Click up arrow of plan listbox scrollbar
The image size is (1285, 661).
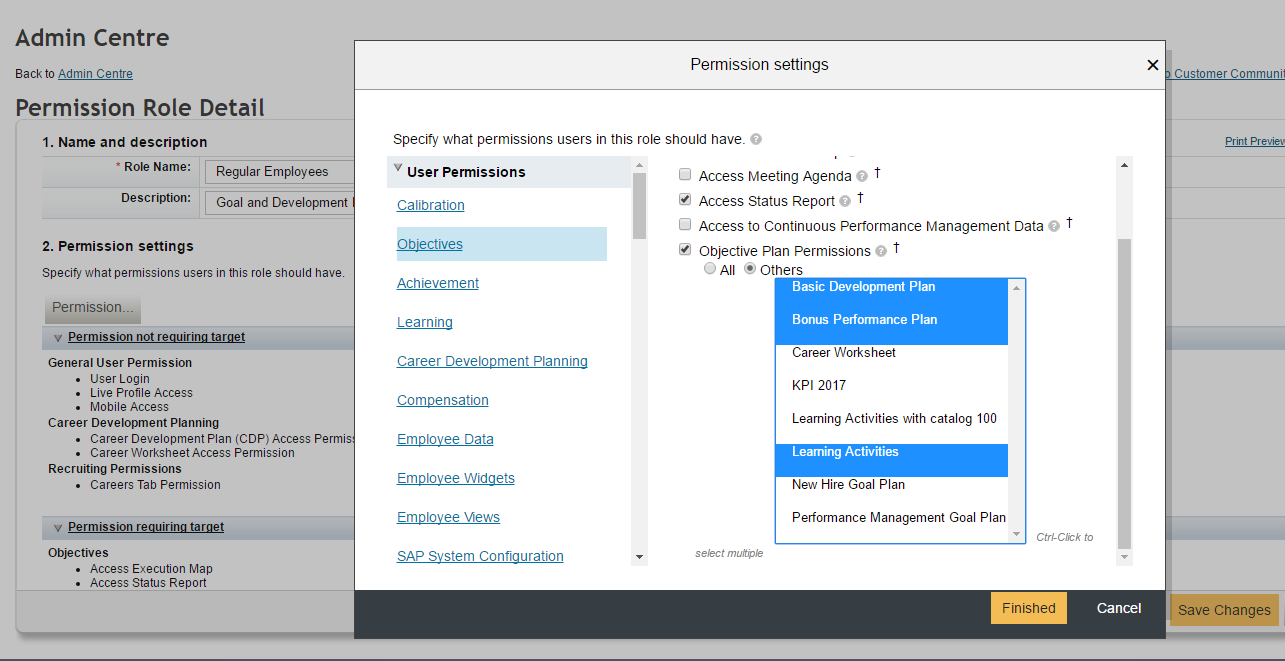pos(1017,288)
